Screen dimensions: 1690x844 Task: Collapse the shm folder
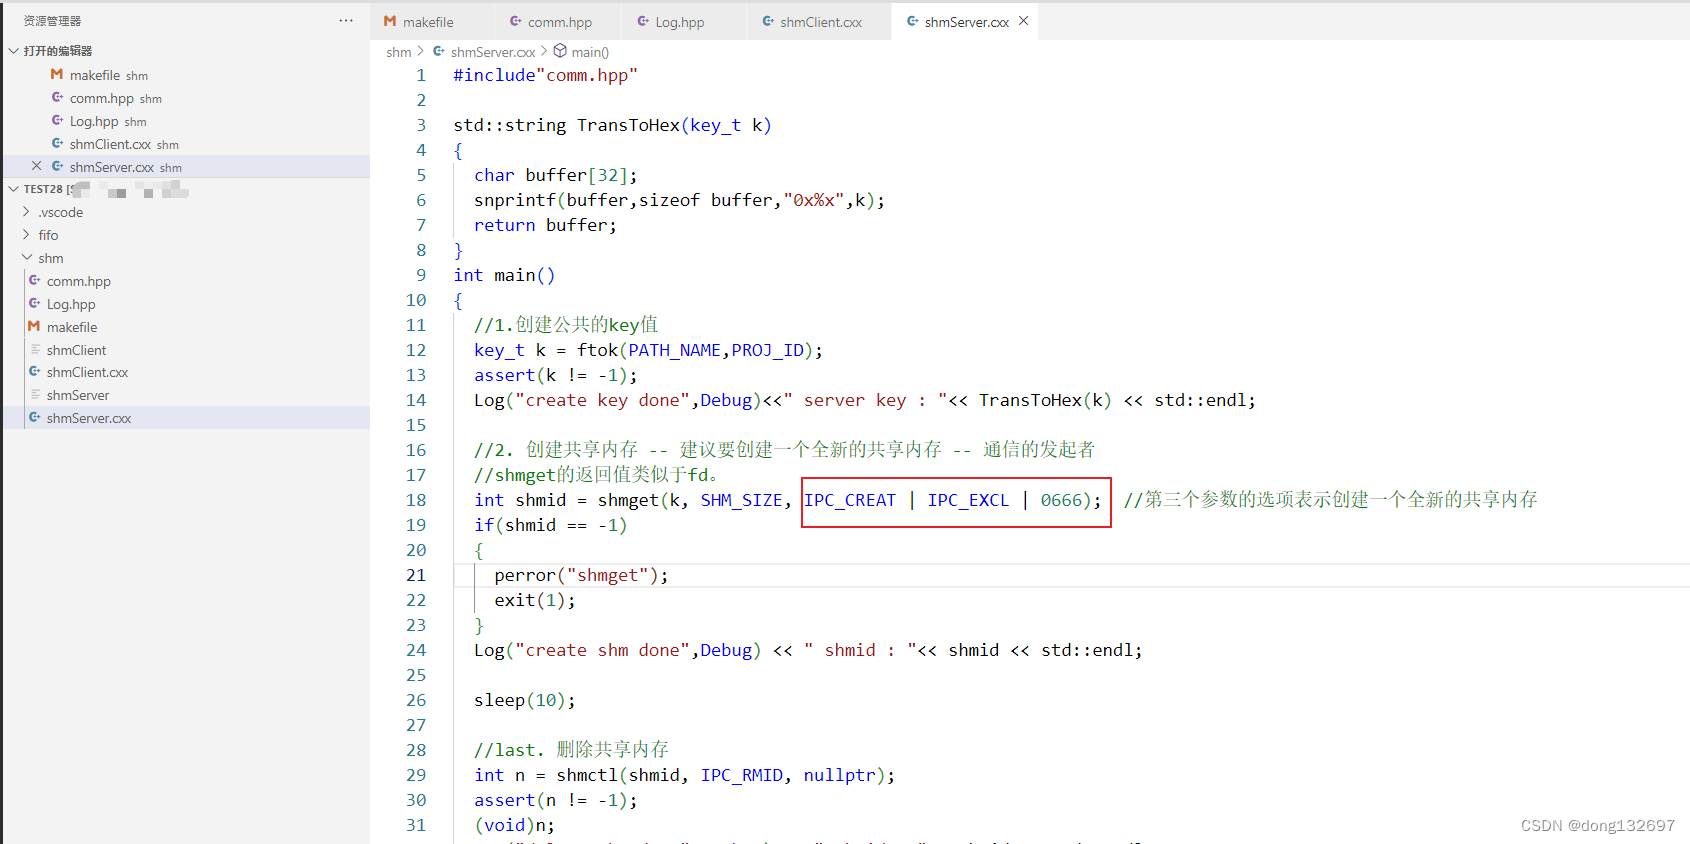[x=26, y=257]
